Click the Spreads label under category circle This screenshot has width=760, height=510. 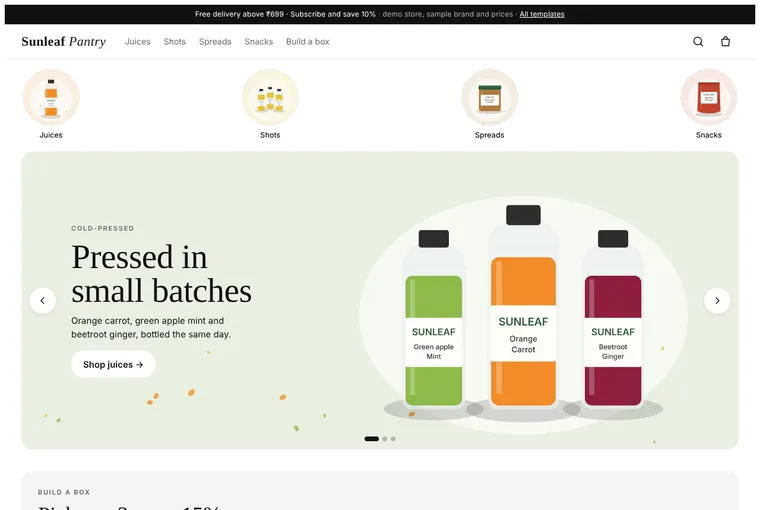tap(490, 135)
